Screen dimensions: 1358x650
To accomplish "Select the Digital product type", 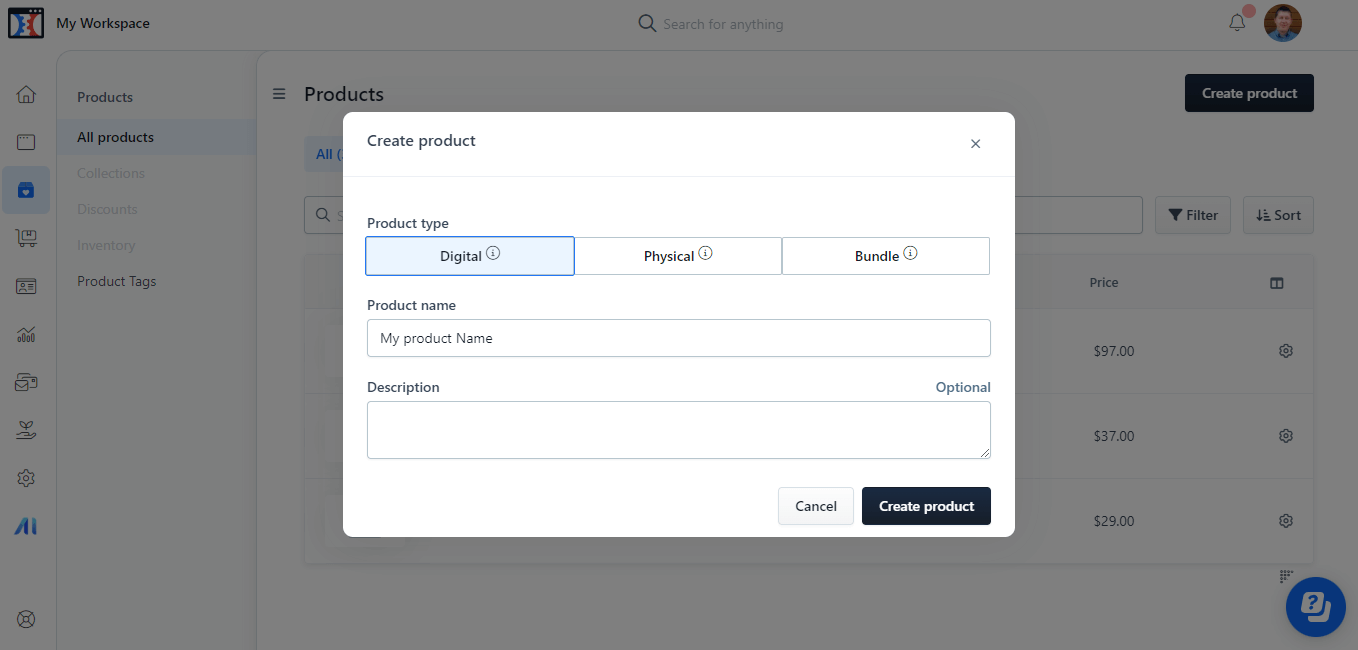I will pos(470,255).
